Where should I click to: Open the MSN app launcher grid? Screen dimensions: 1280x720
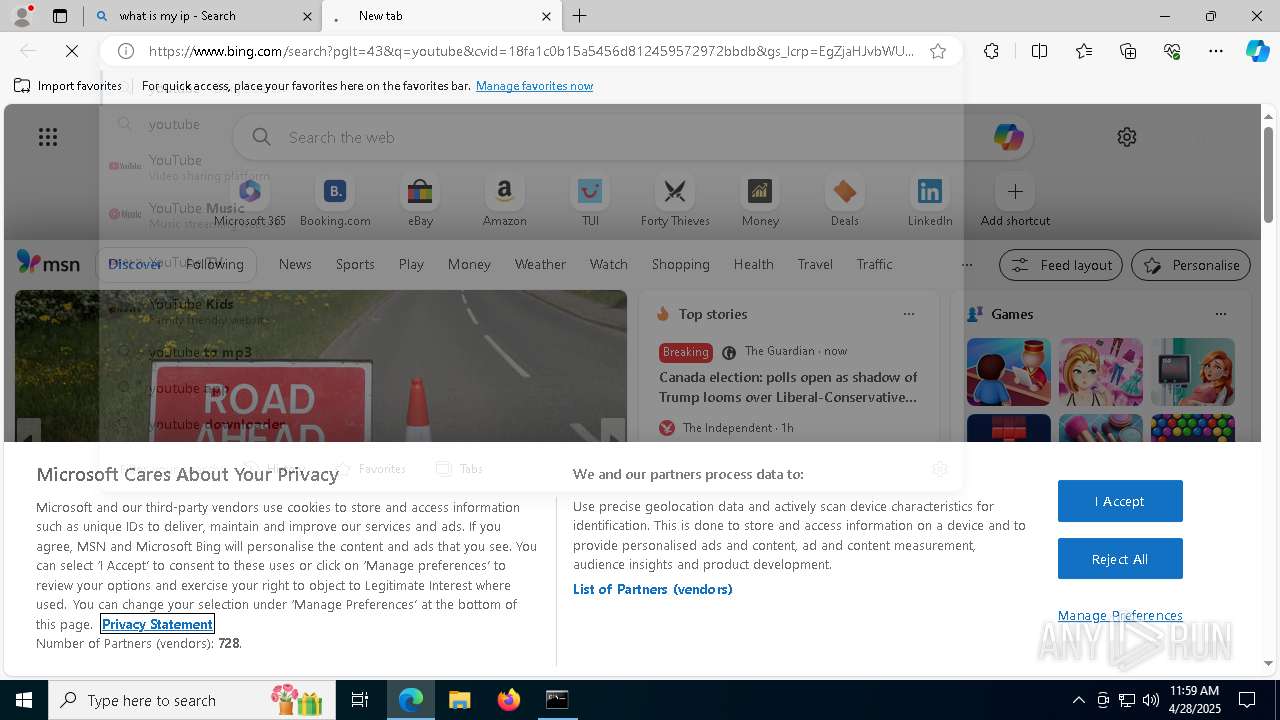(48, 137)
